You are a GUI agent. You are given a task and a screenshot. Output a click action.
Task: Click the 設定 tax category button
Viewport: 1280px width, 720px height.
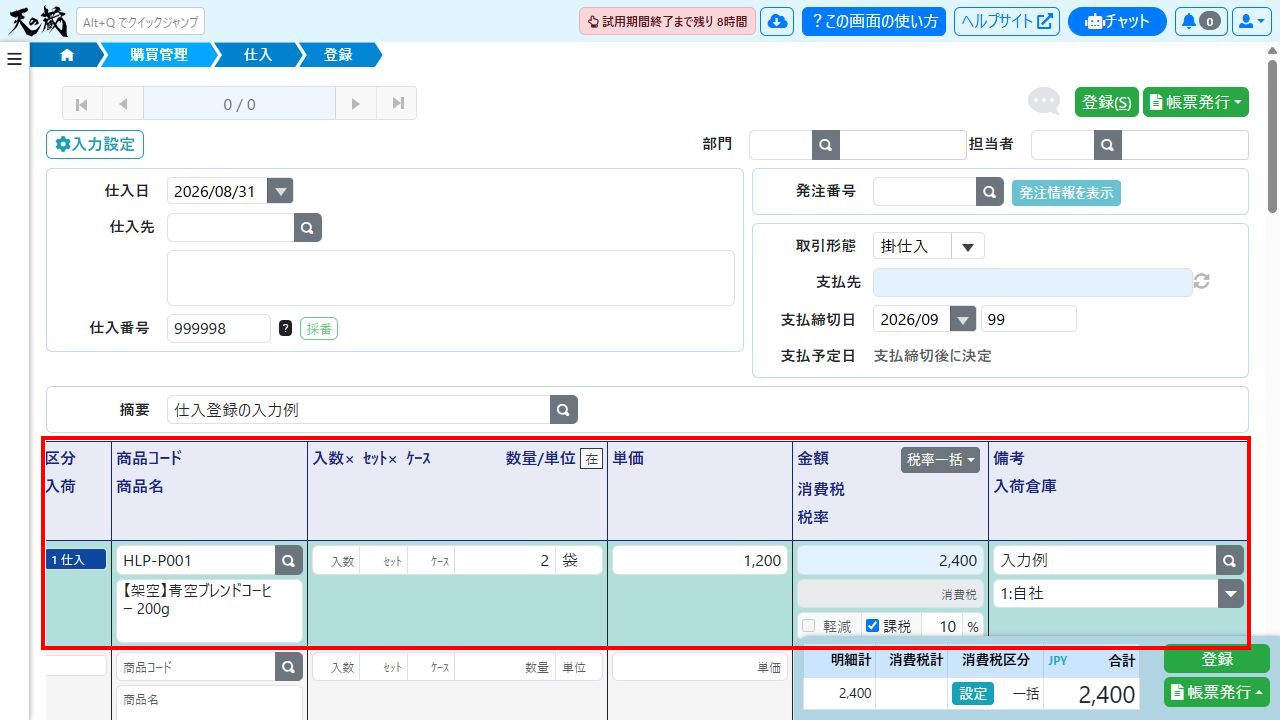pyautogui.click(x=973, y=694)
